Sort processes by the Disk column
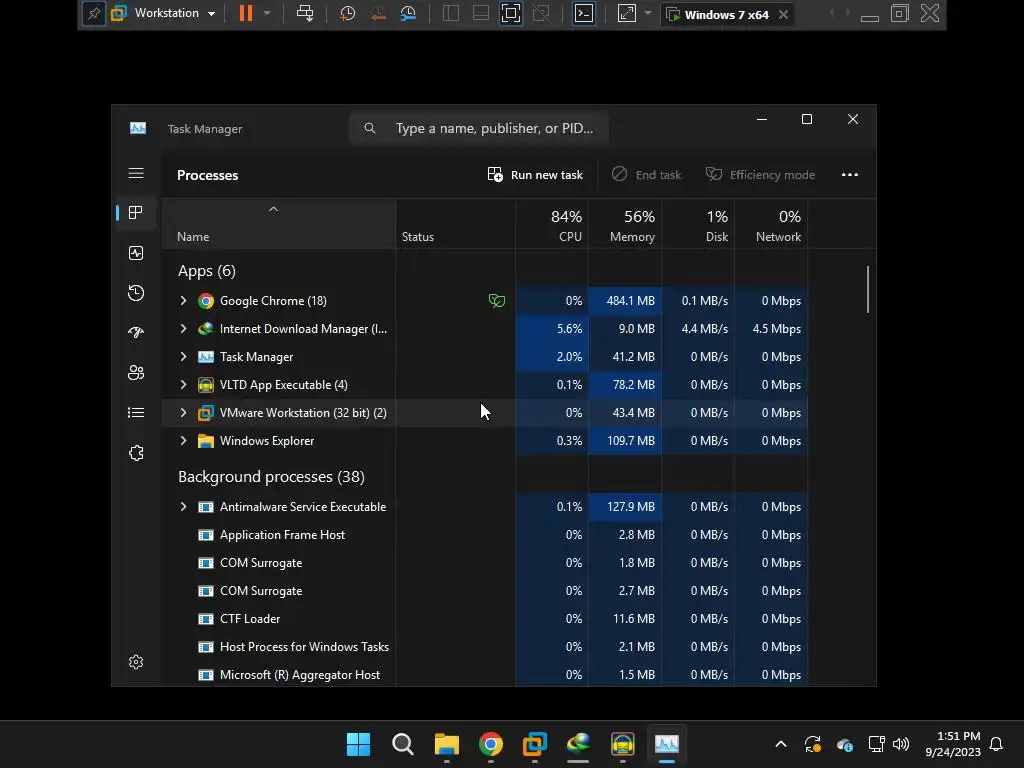Viewport: 1024px width, 768px height. click(x=698, y=224)
